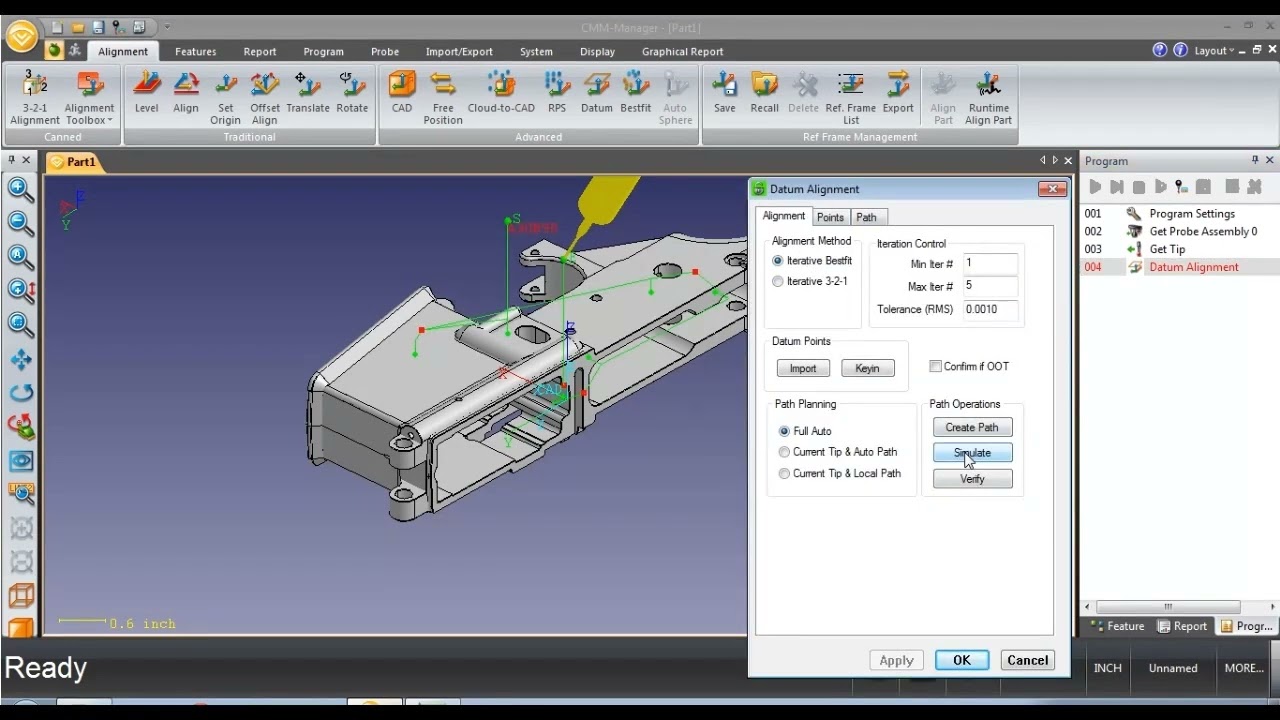Click the Max Iter # input field
1280x720 pixels.
coord(990,286)
